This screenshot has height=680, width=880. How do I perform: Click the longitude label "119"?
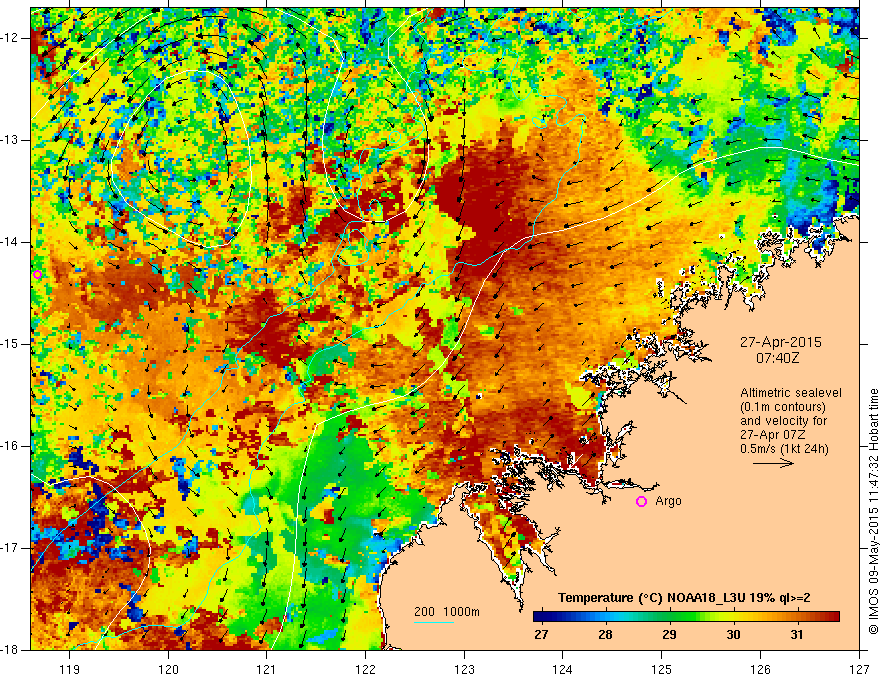(x=70, y=669)
